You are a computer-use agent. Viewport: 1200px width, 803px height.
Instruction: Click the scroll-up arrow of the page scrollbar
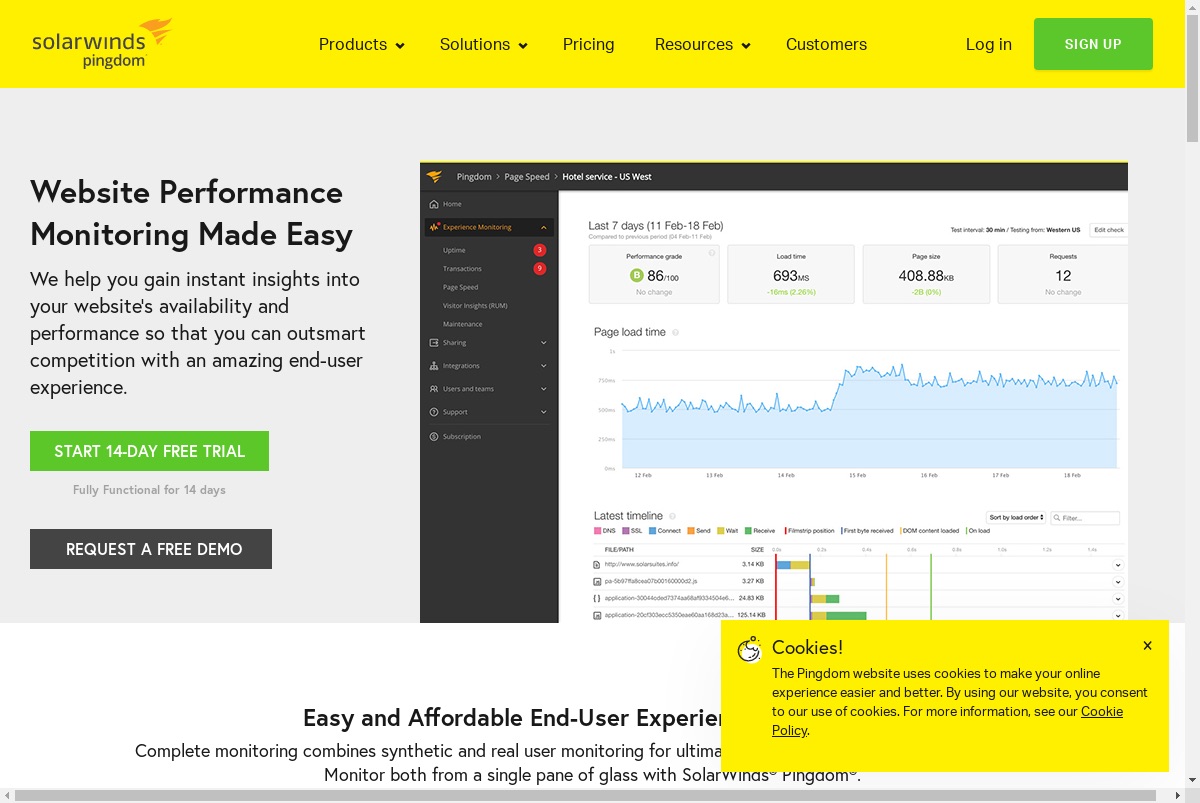(x=1192, y=8)
